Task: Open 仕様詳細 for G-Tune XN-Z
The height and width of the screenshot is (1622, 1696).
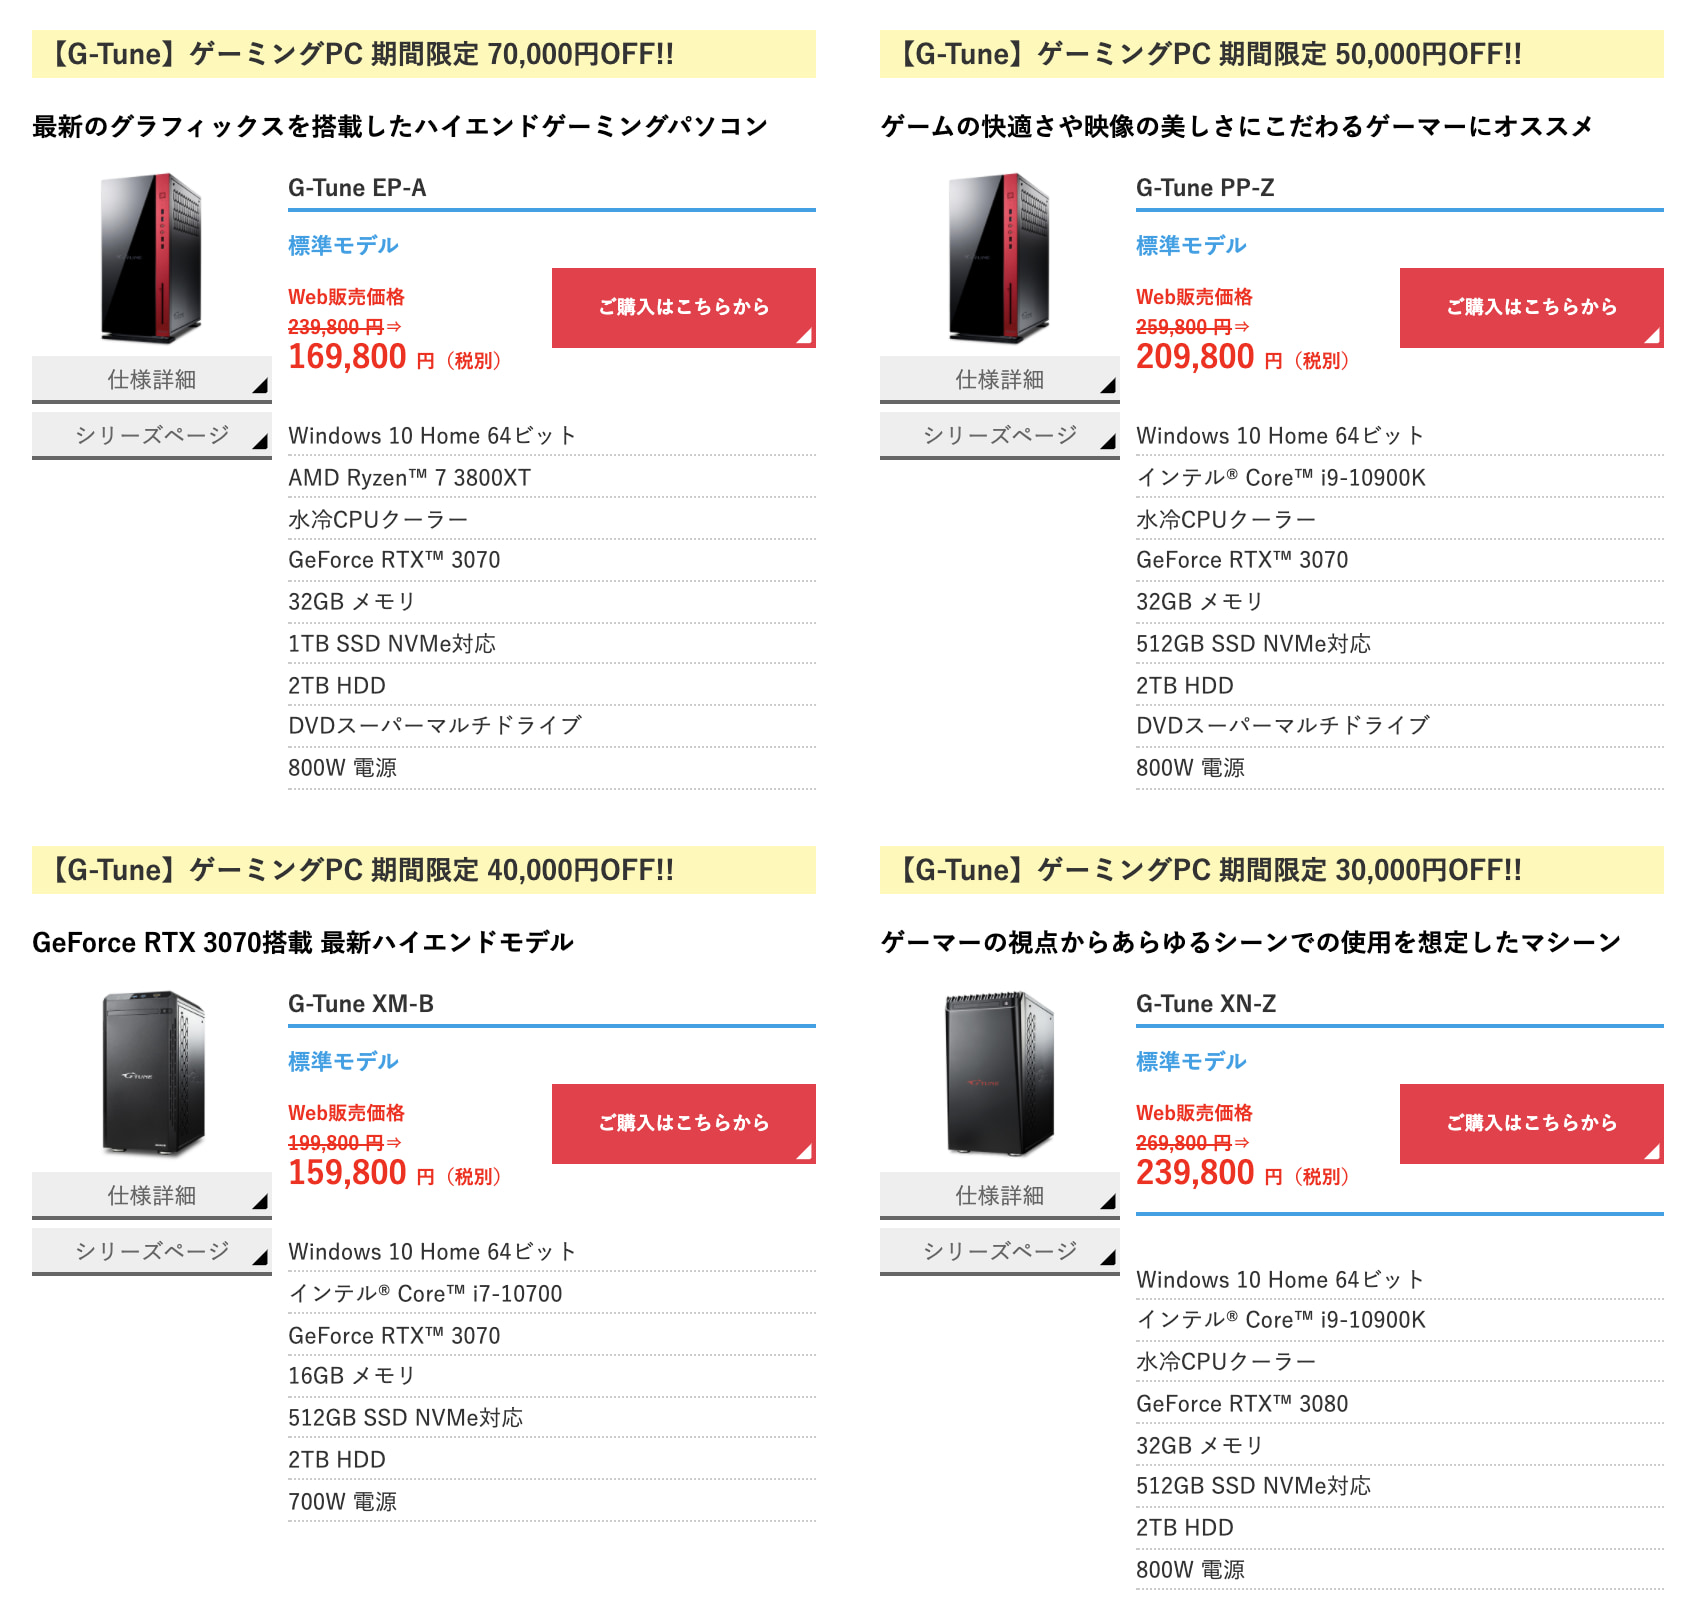Action: (1000, 1196)
